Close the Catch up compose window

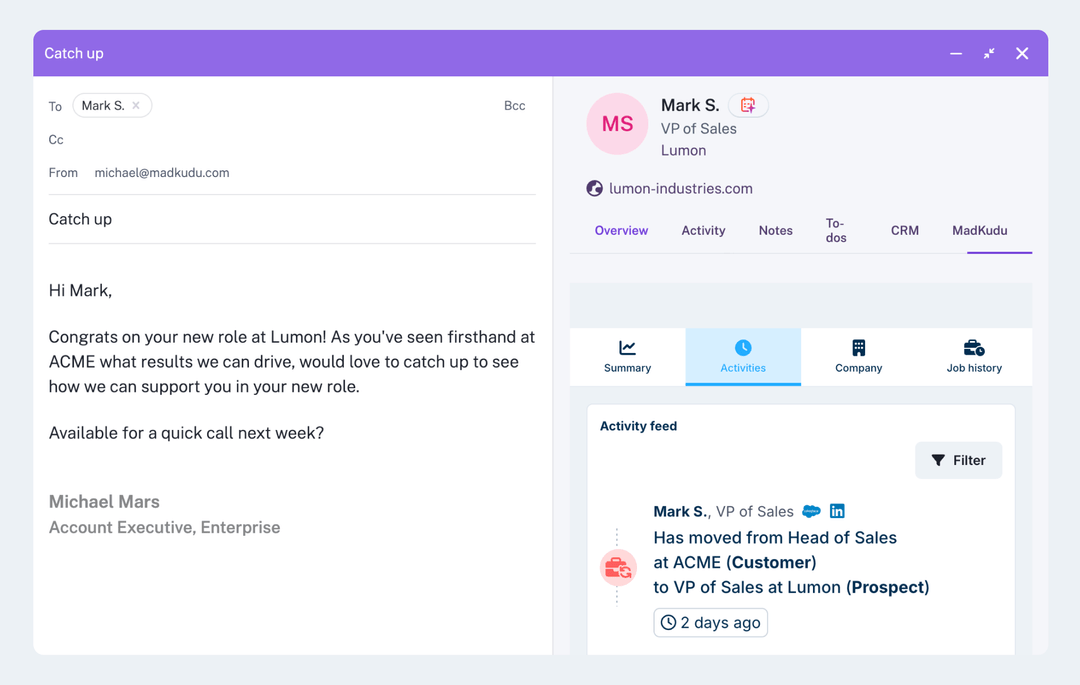click(1022, 53)
